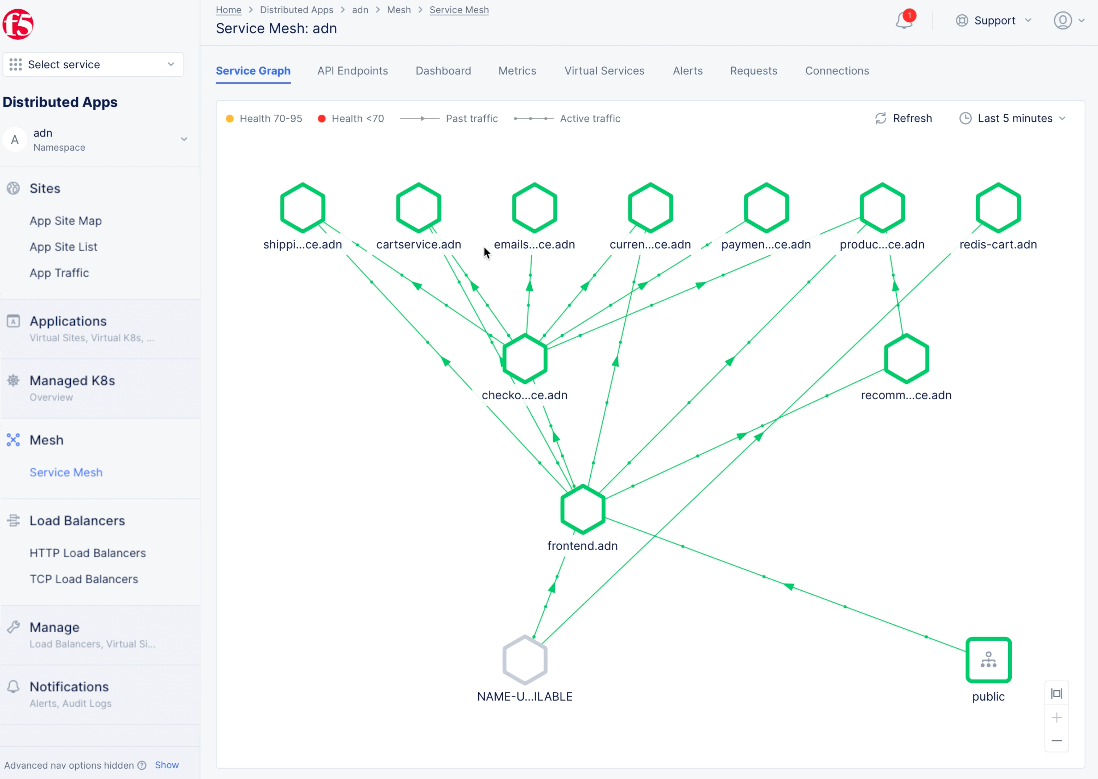Select the Mesh icon in the sidebar
Image resolution: width=1098 pixels, height=779 pixels.
(14, 439)
